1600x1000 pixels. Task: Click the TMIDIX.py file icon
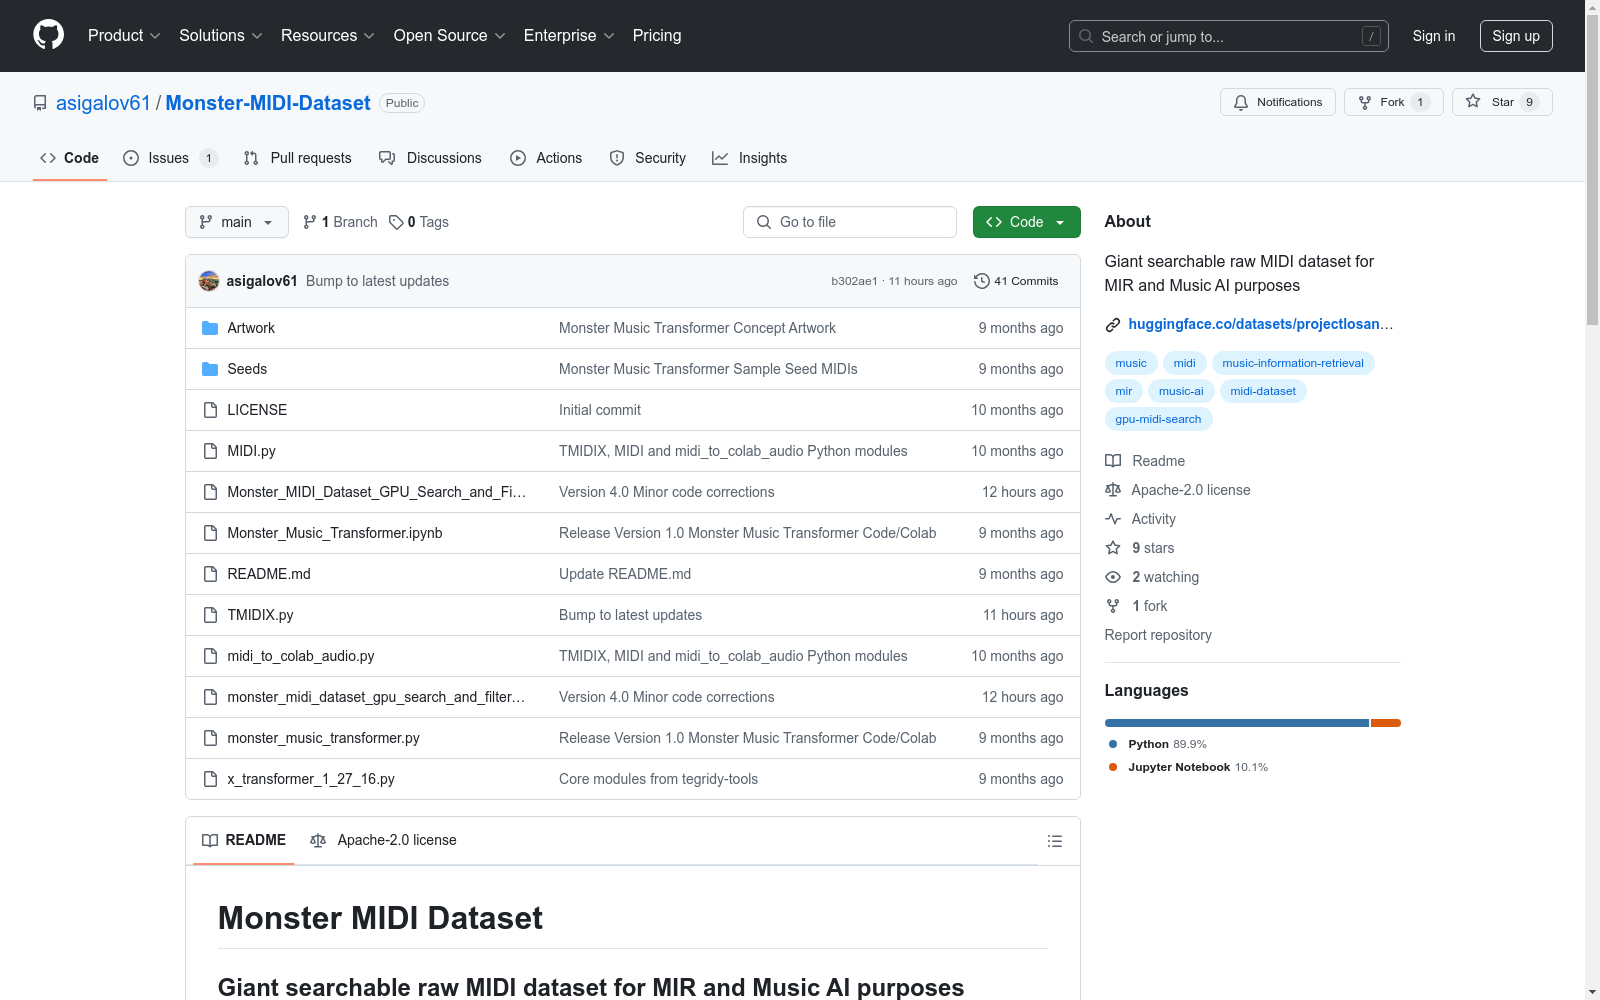point(210,615)
